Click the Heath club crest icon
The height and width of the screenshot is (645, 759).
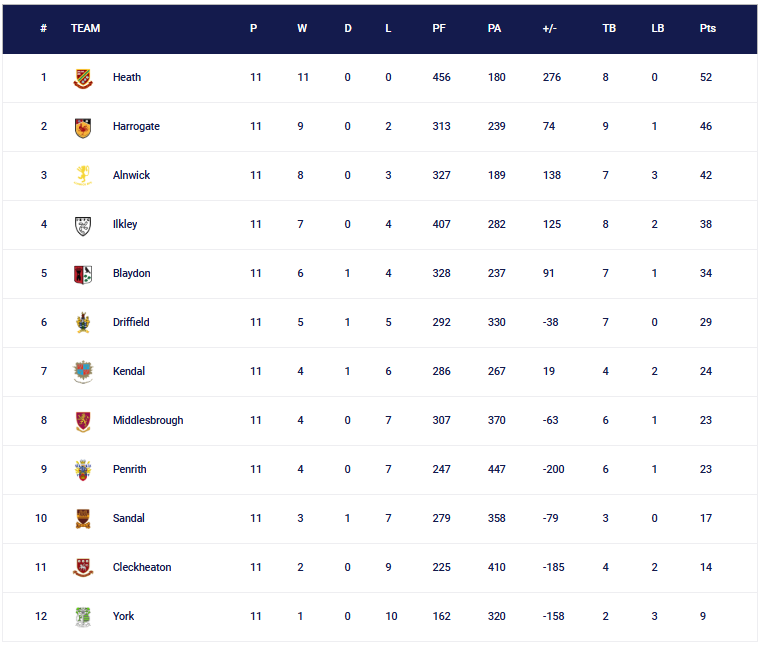[x=84, y=78]
